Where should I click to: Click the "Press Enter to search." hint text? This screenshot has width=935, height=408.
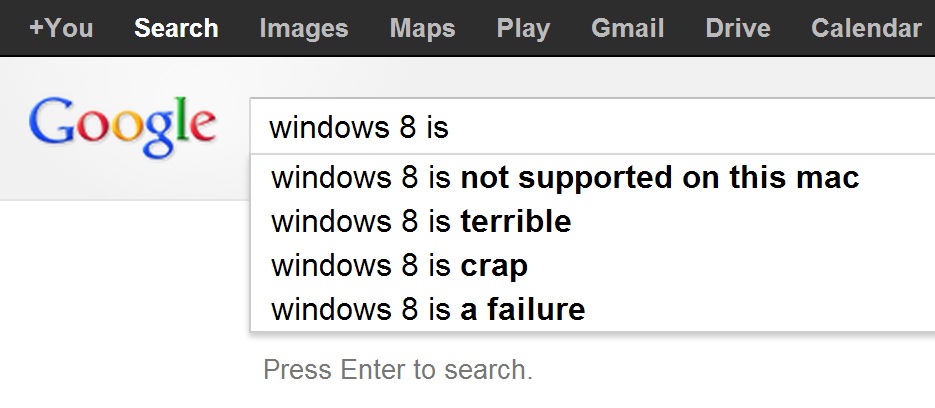398,370
